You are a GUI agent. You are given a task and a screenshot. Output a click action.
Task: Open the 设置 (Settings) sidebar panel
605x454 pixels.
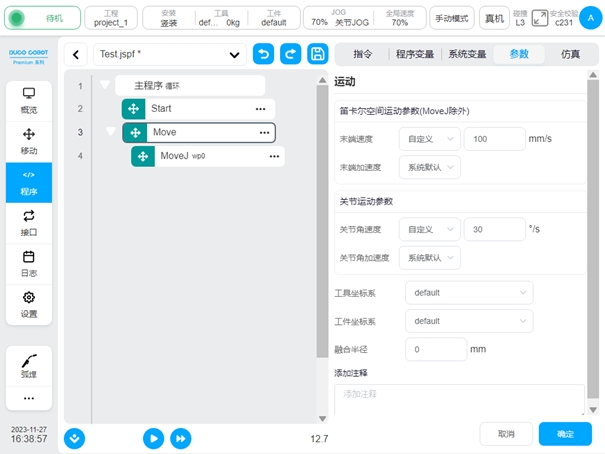click(29, 304)
